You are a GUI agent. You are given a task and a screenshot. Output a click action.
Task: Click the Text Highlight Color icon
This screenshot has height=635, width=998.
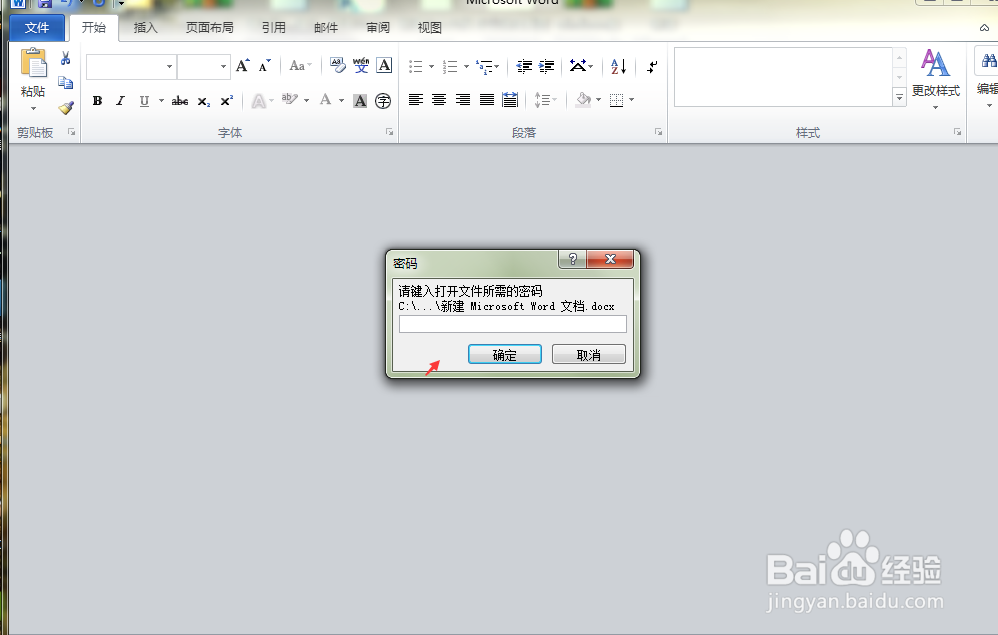pos(290,99)
